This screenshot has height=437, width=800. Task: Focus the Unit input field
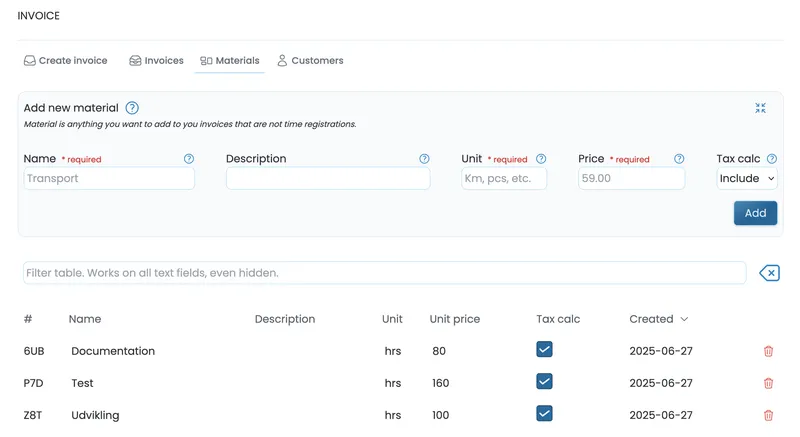pyautogui.click(x=504, y=178)
